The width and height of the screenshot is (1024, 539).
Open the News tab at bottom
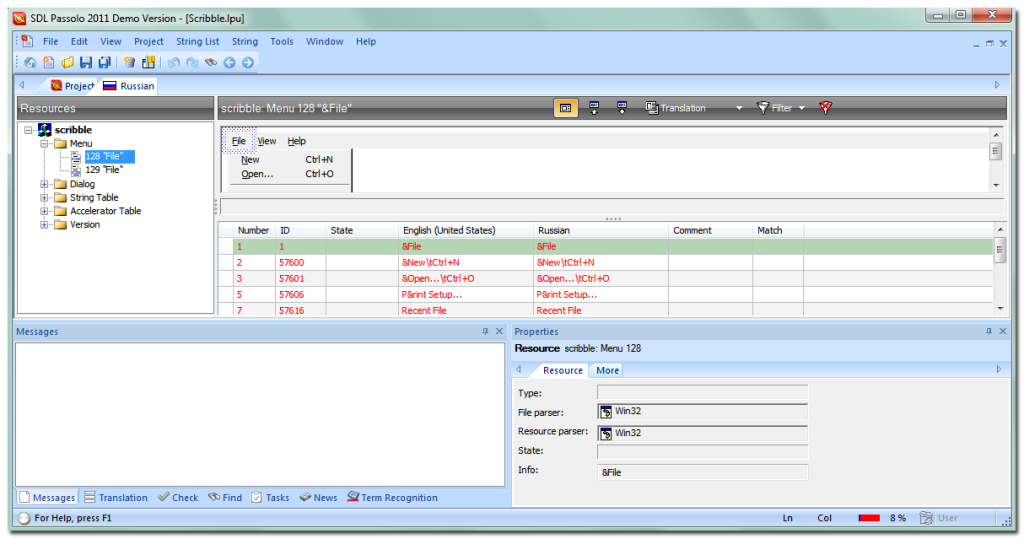coord(319,498)
